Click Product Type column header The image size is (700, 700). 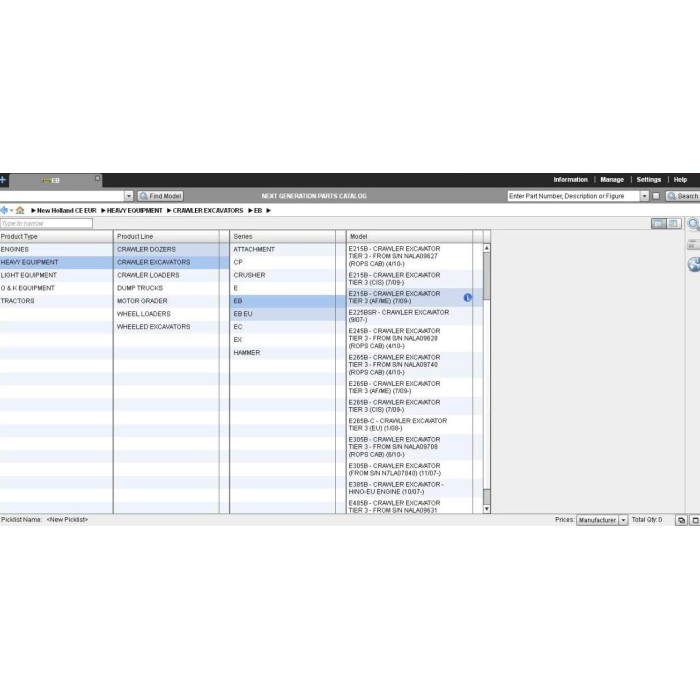click(x=56, y=237)
